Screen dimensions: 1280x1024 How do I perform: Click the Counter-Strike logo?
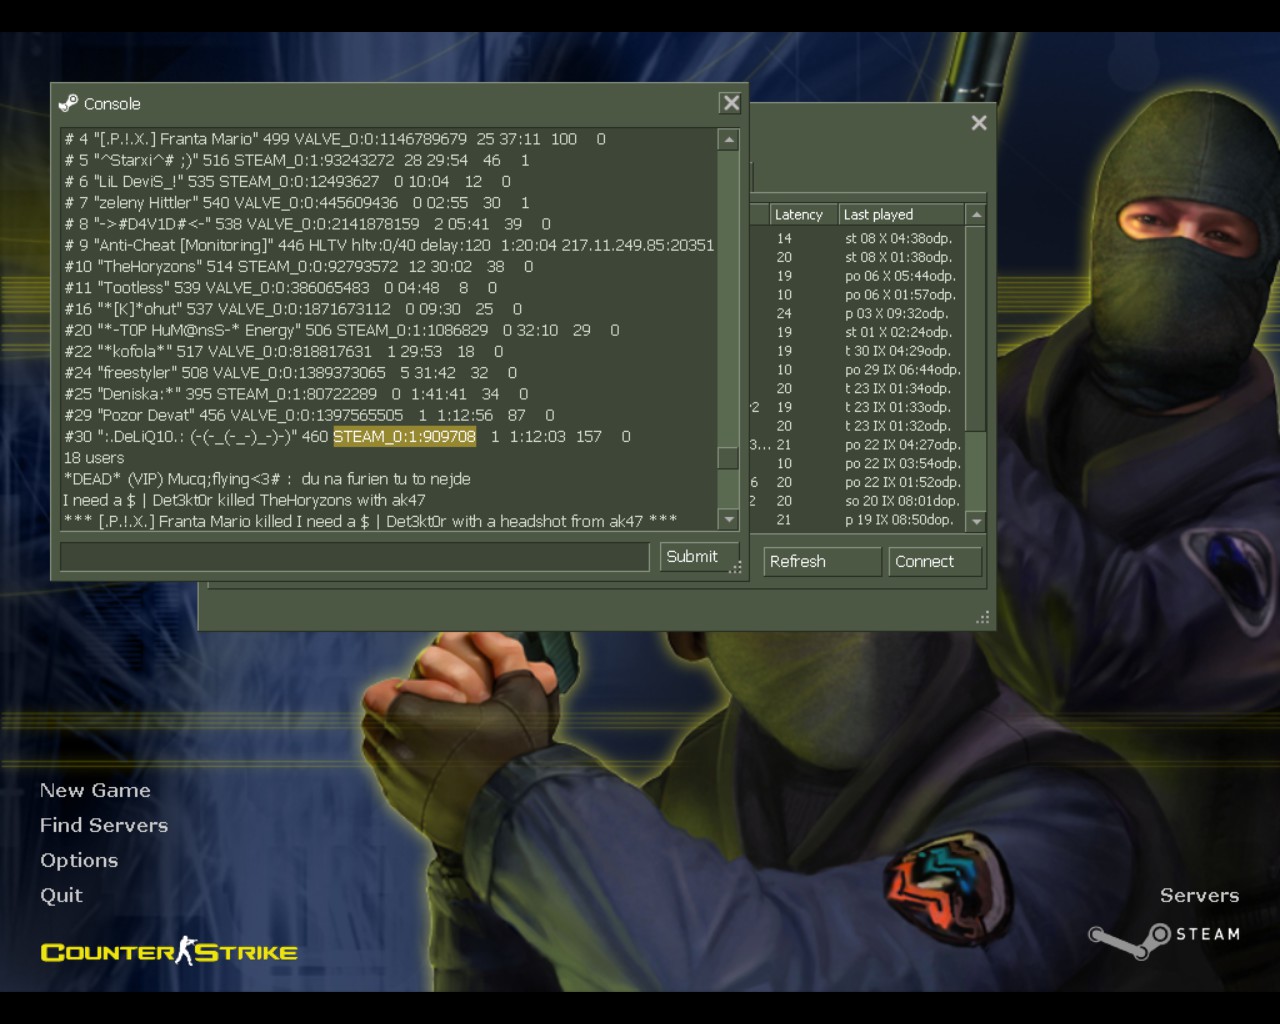(x=169, y=951)
